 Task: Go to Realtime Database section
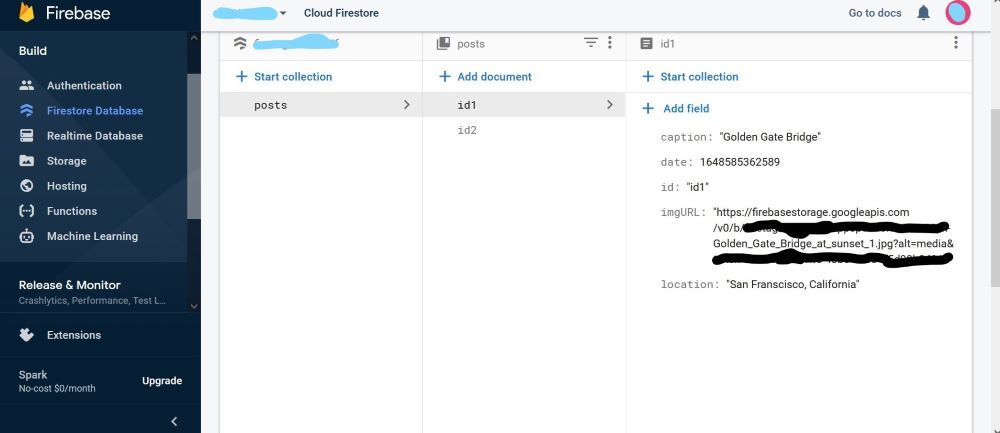pos(95,136)
